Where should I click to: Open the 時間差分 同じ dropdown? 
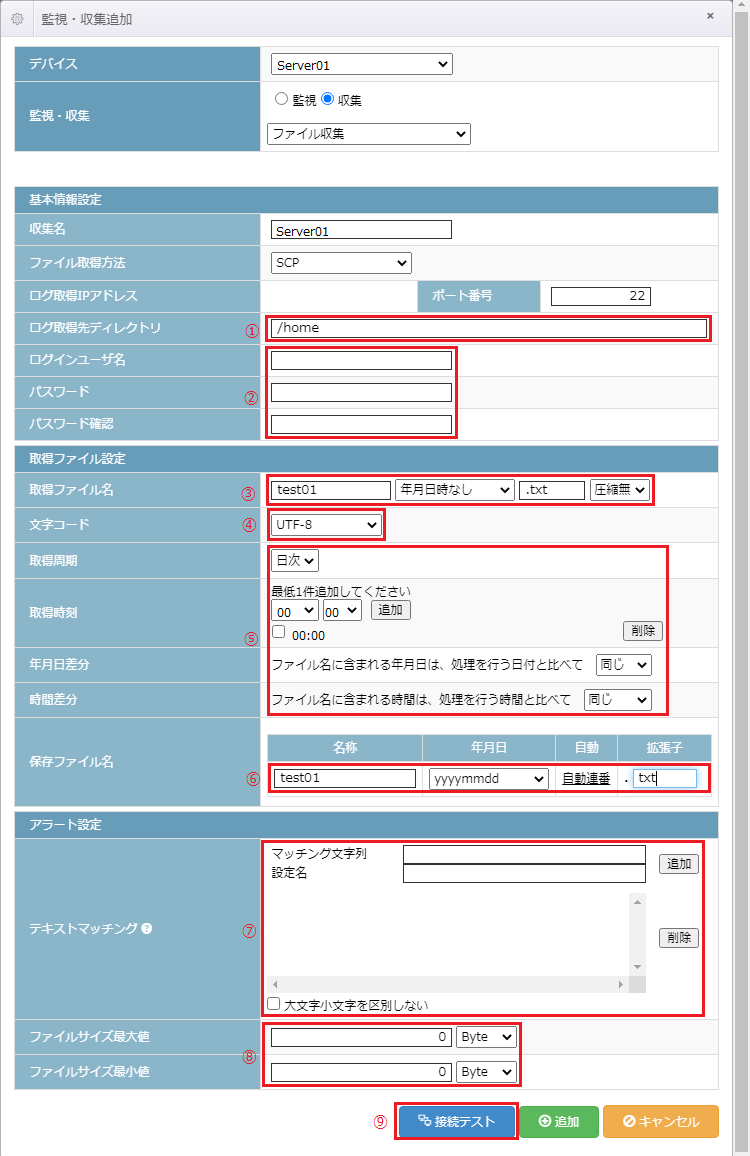(617, 699)
